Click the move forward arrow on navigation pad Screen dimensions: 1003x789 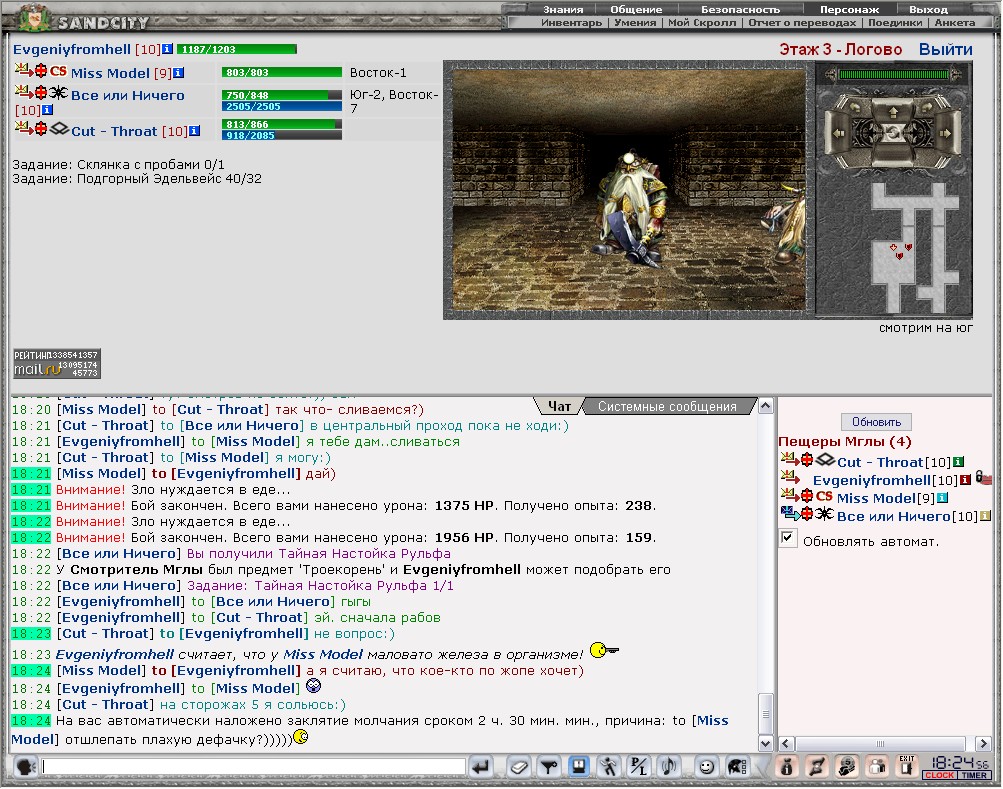(x=894, y=113)
